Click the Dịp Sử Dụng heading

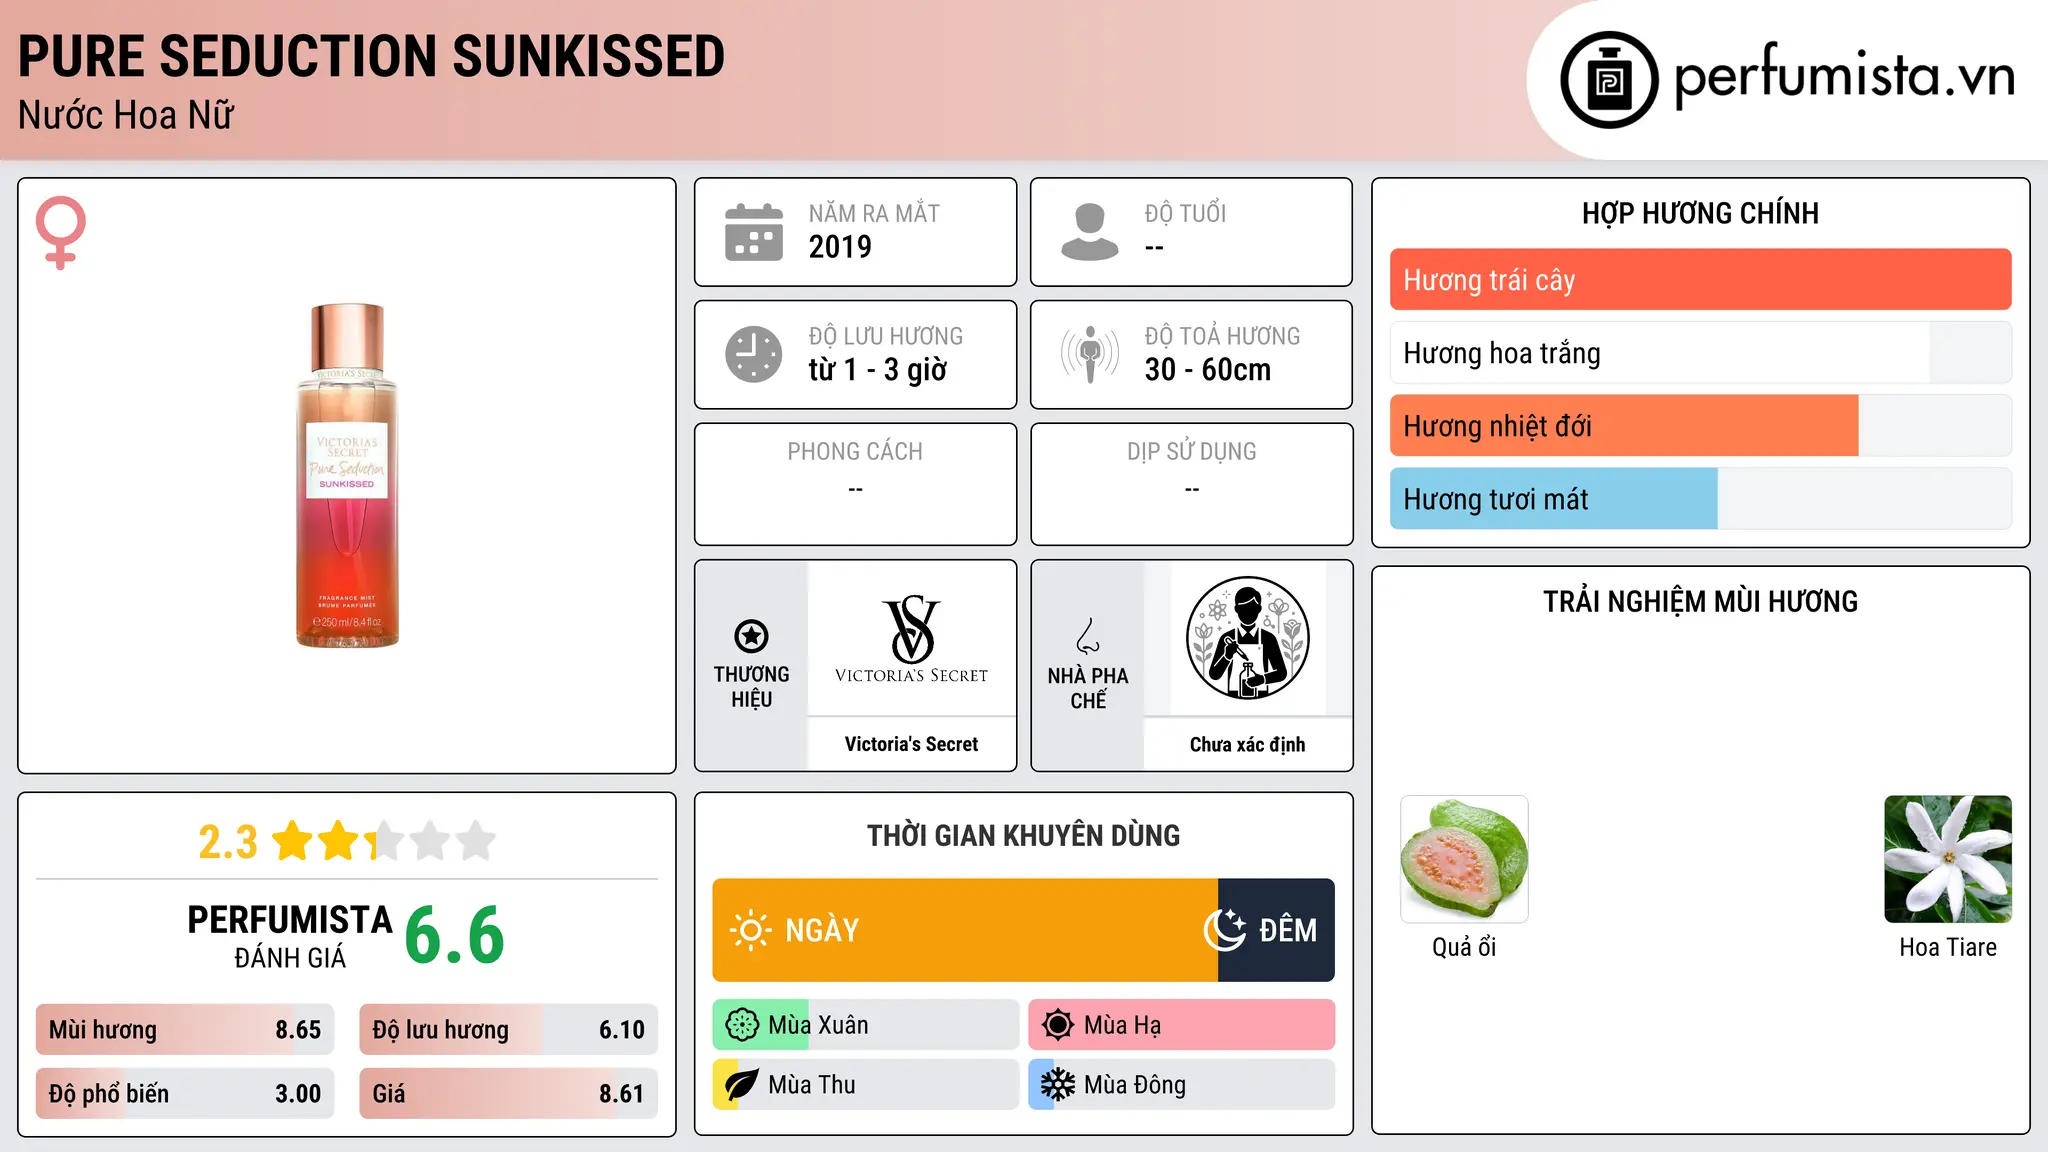tap(1192, 452)
